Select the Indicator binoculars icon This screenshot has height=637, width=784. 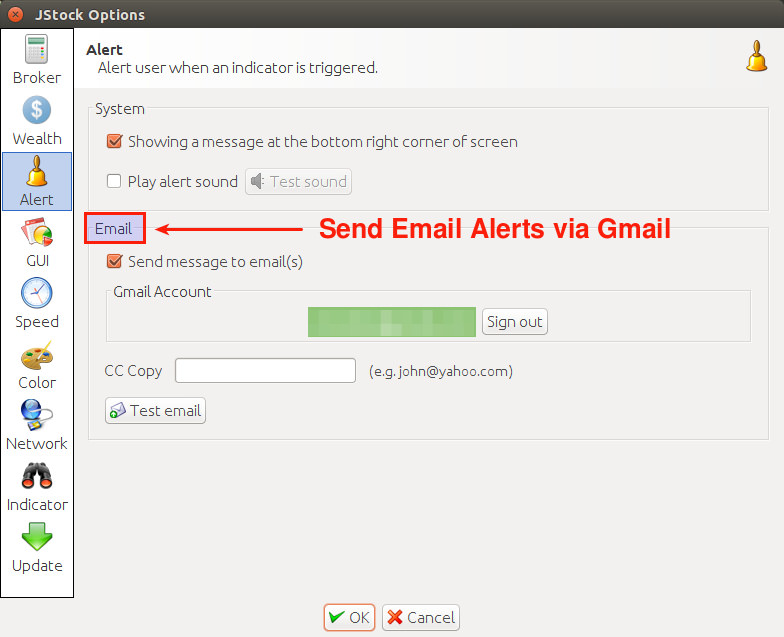36,476
